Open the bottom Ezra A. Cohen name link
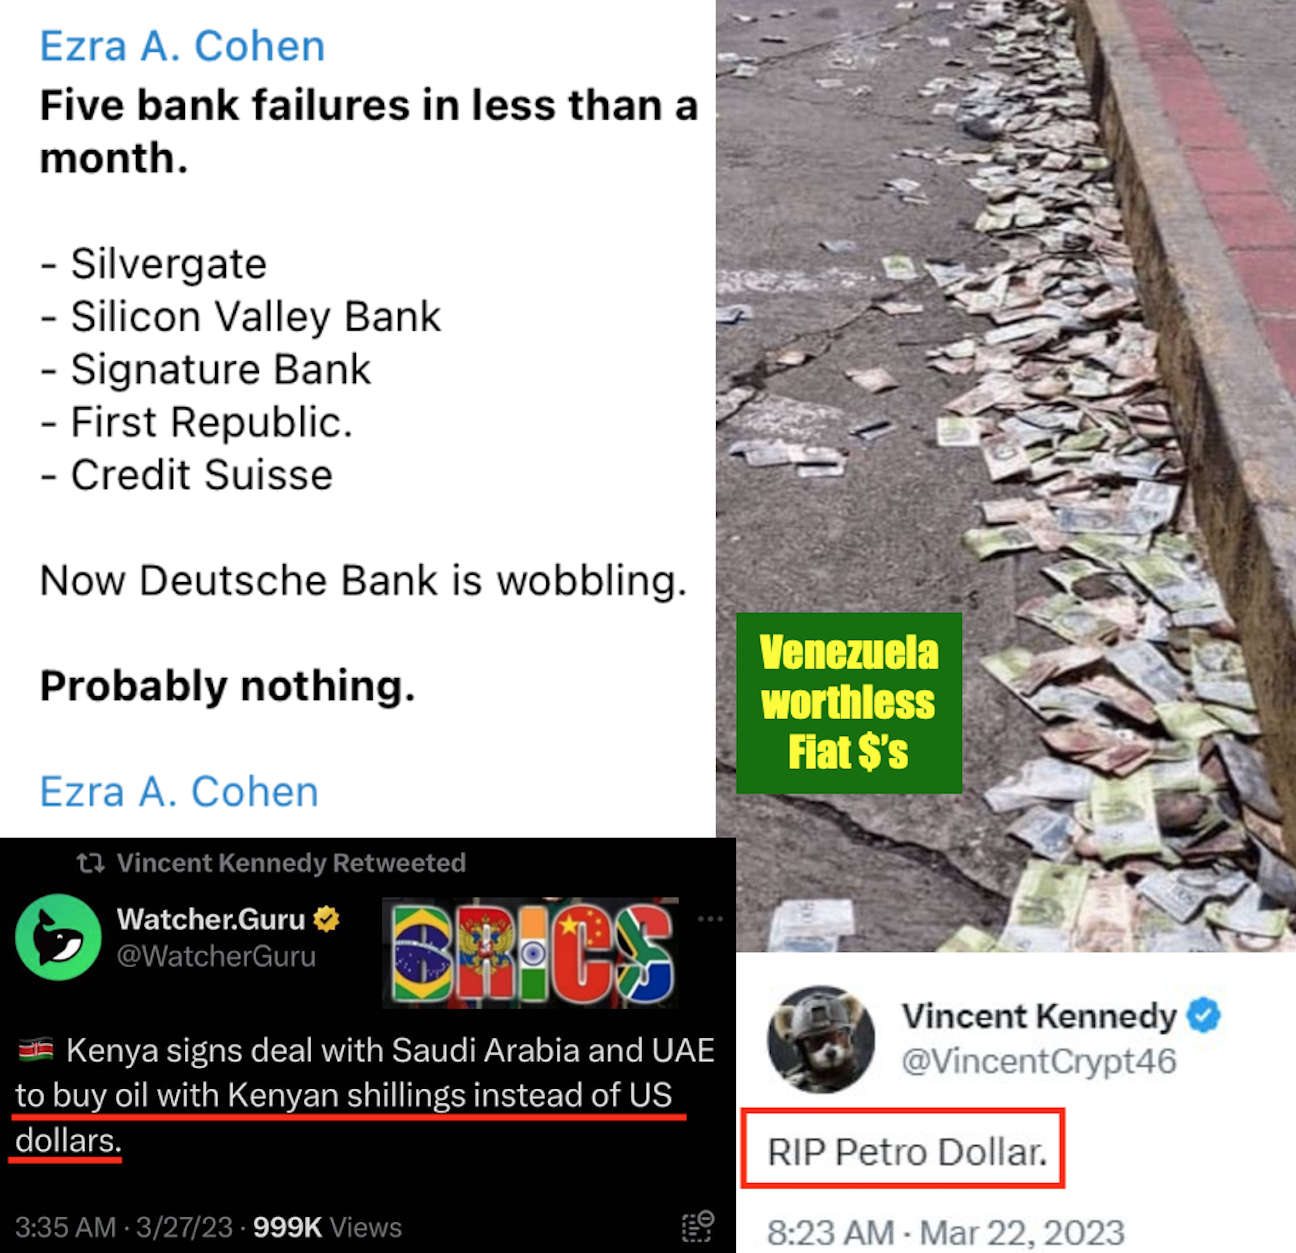The width and height of the screenshot is (1296, 1253). (179, 792)
